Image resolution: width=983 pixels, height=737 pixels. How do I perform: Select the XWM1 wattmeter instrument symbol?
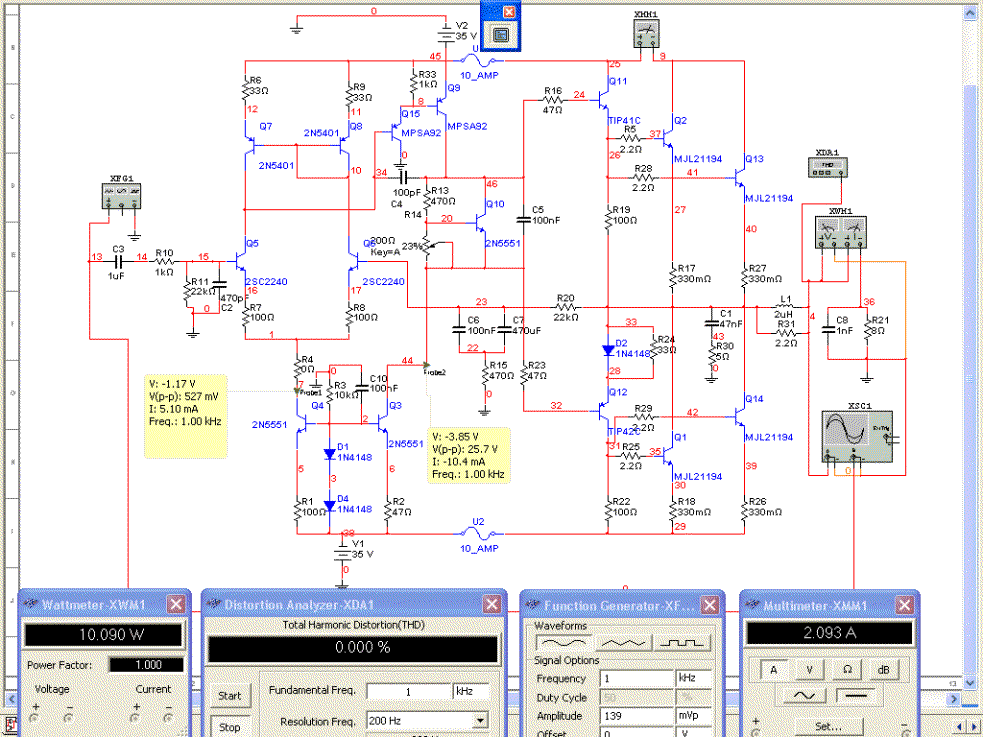pos(841,233)
